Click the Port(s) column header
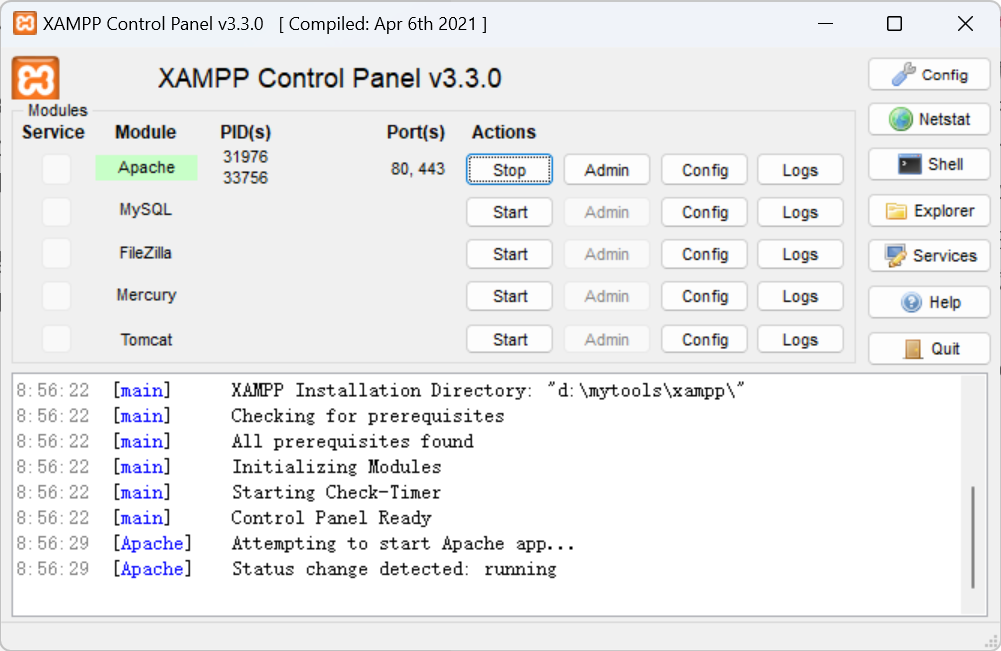1001x651 pixels. tap(416, 132)
